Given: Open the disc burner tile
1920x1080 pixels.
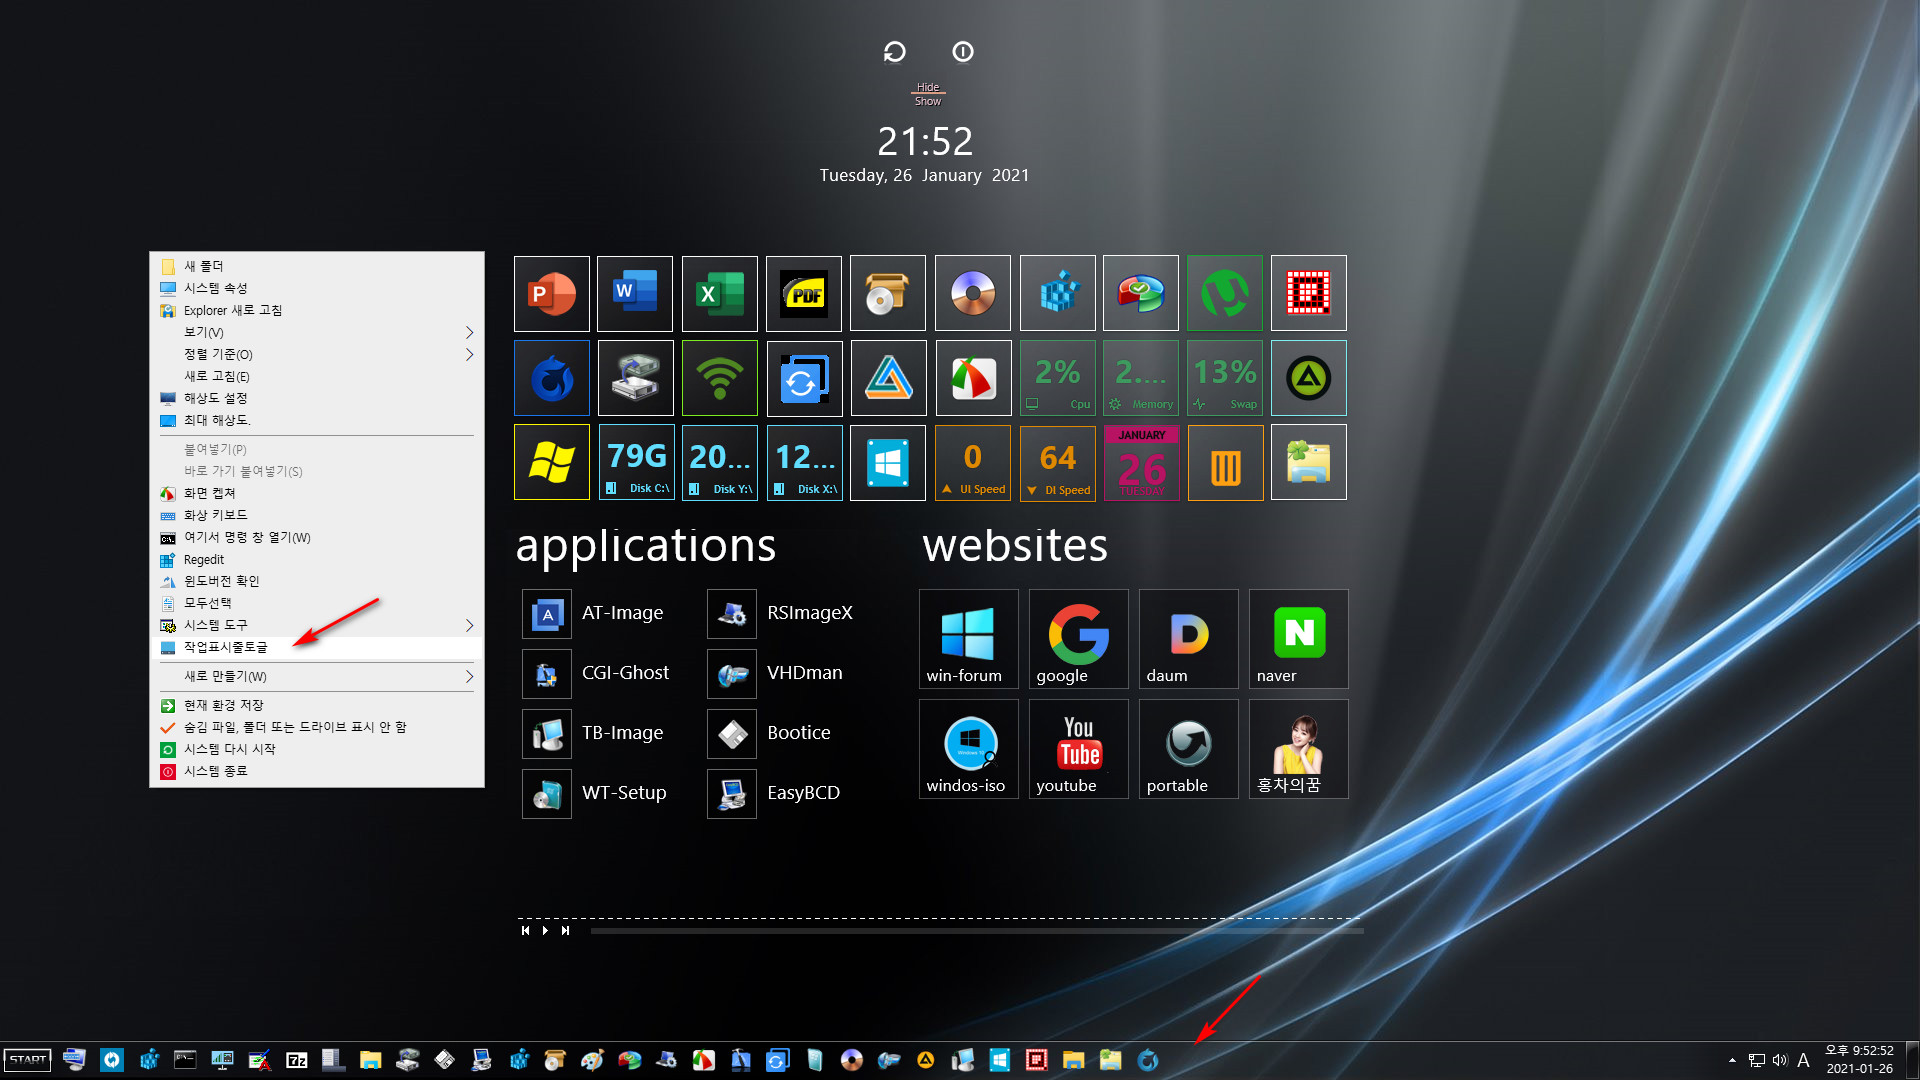Looking at the screenshot, I should click(x=972, y=293).
